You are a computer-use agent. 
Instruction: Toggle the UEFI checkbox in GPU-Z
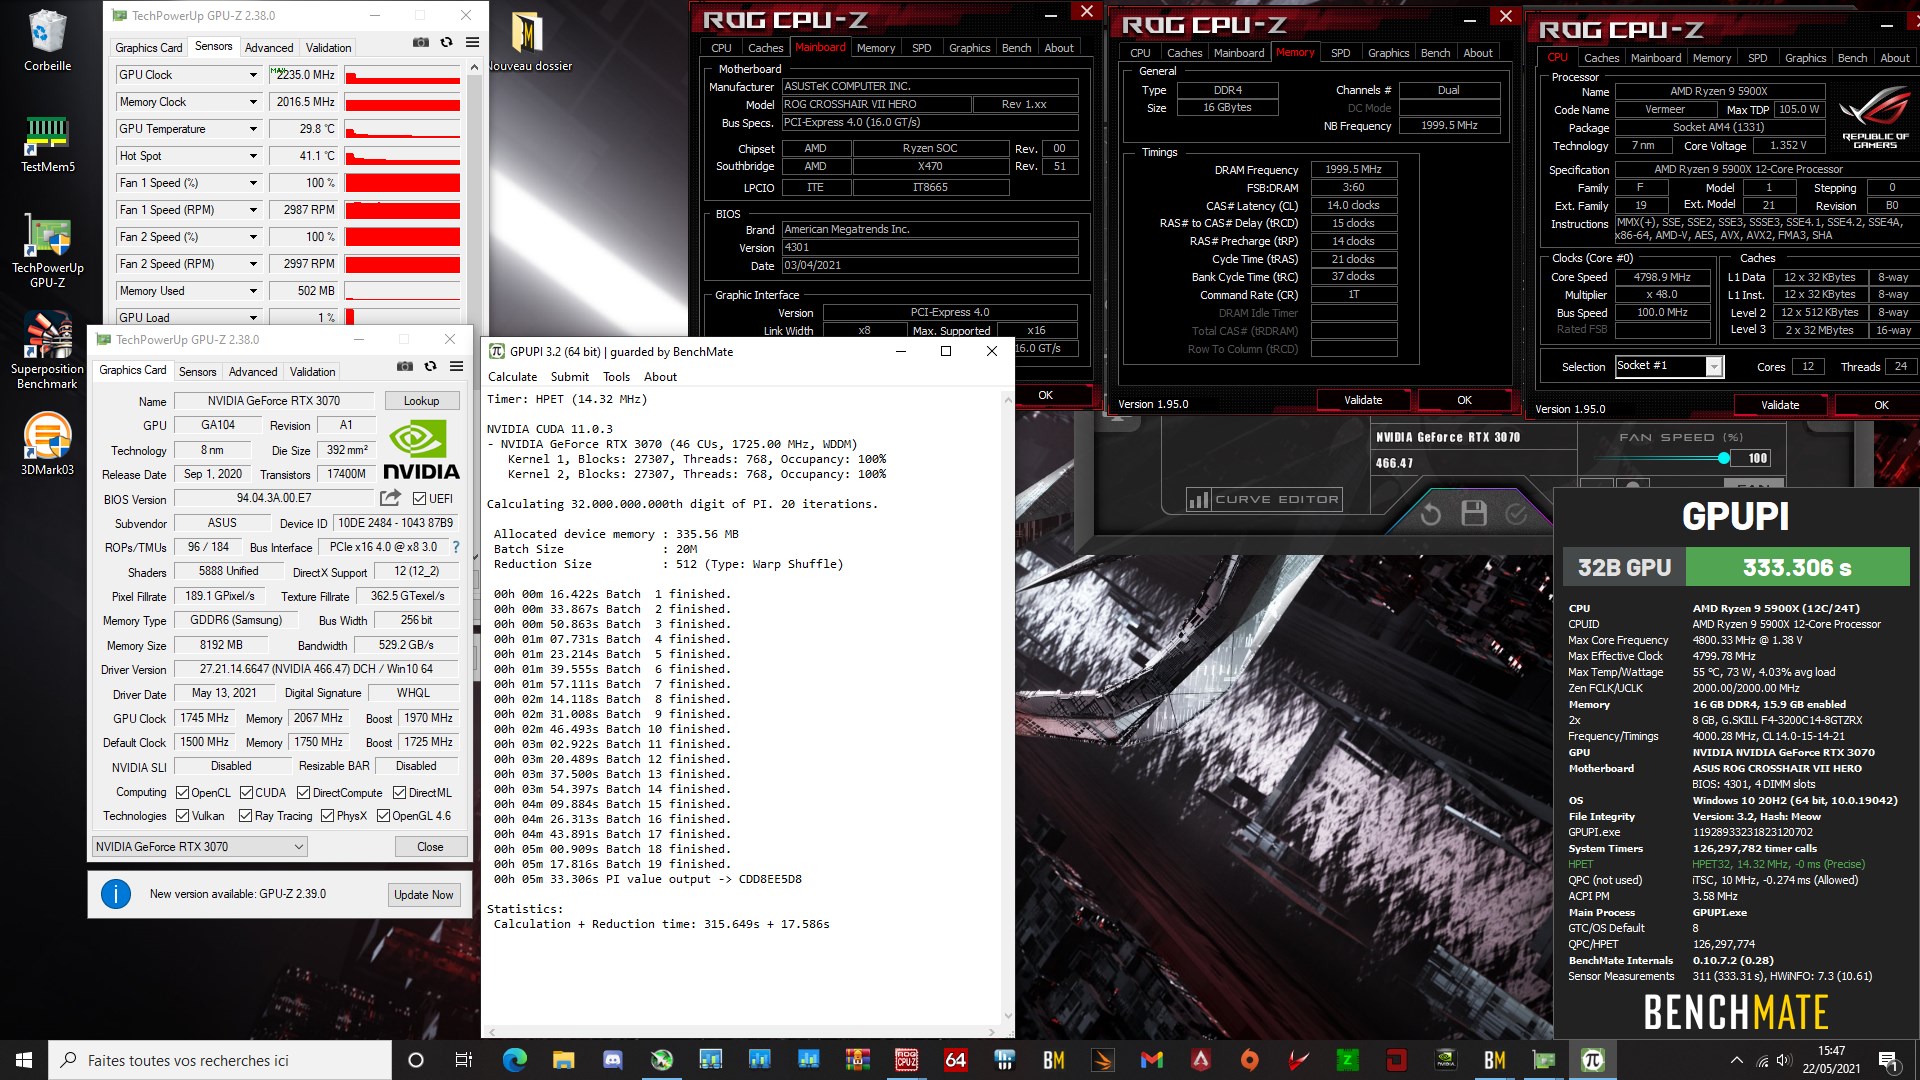point(419,498)
